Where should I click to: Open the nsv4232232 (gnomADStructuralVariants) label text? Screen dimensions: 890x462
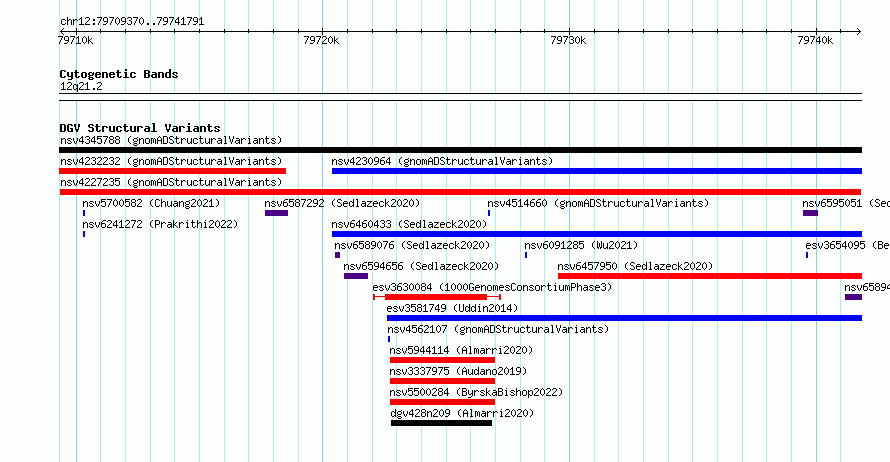(x=171, y=161)
